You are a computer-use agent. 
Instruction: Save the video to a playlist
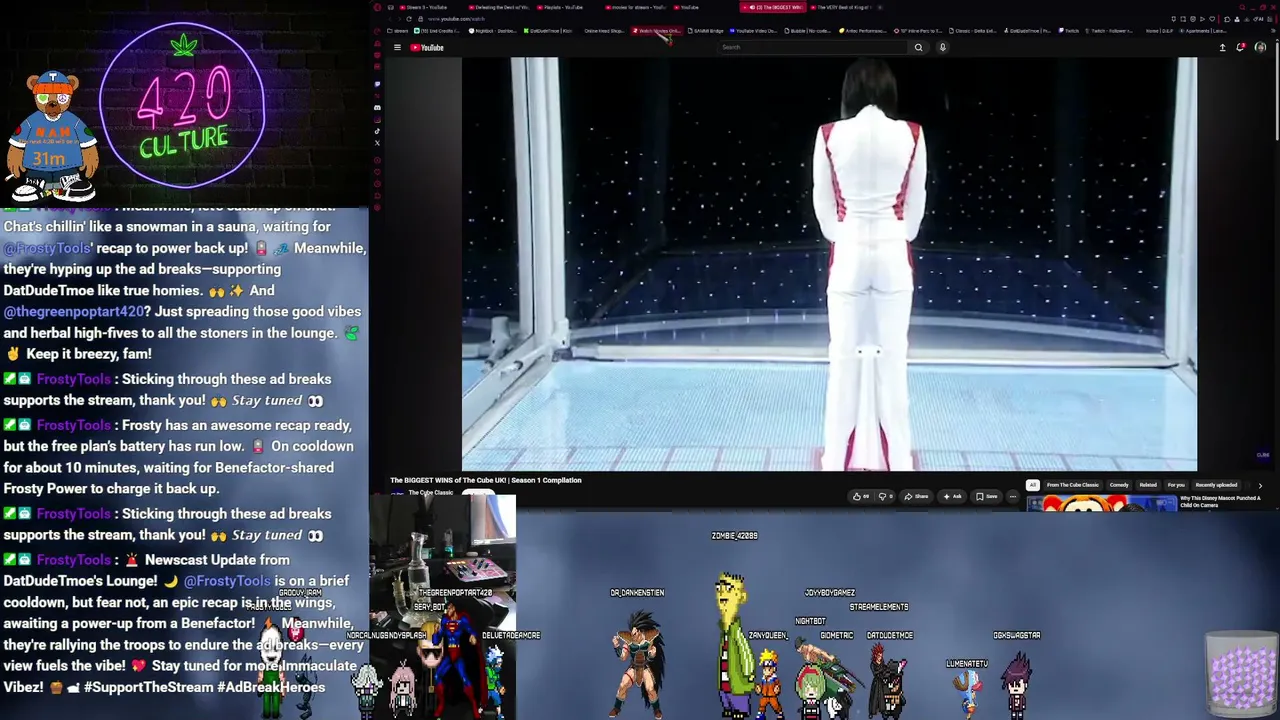coord(986,496)
